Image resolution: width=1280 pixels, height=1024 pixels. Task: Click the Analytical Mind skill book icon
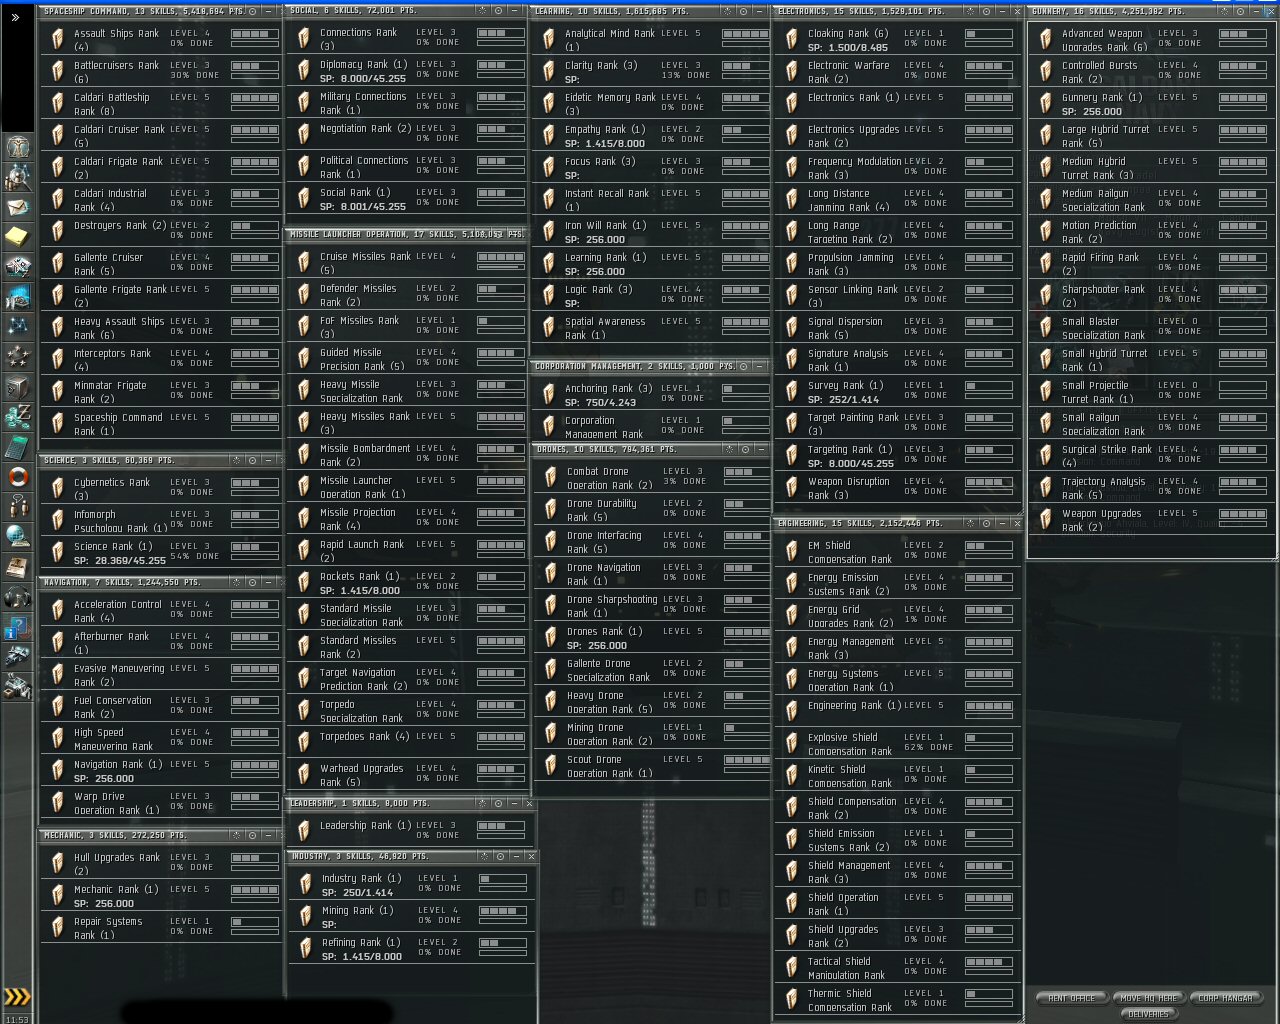point(549,39)
